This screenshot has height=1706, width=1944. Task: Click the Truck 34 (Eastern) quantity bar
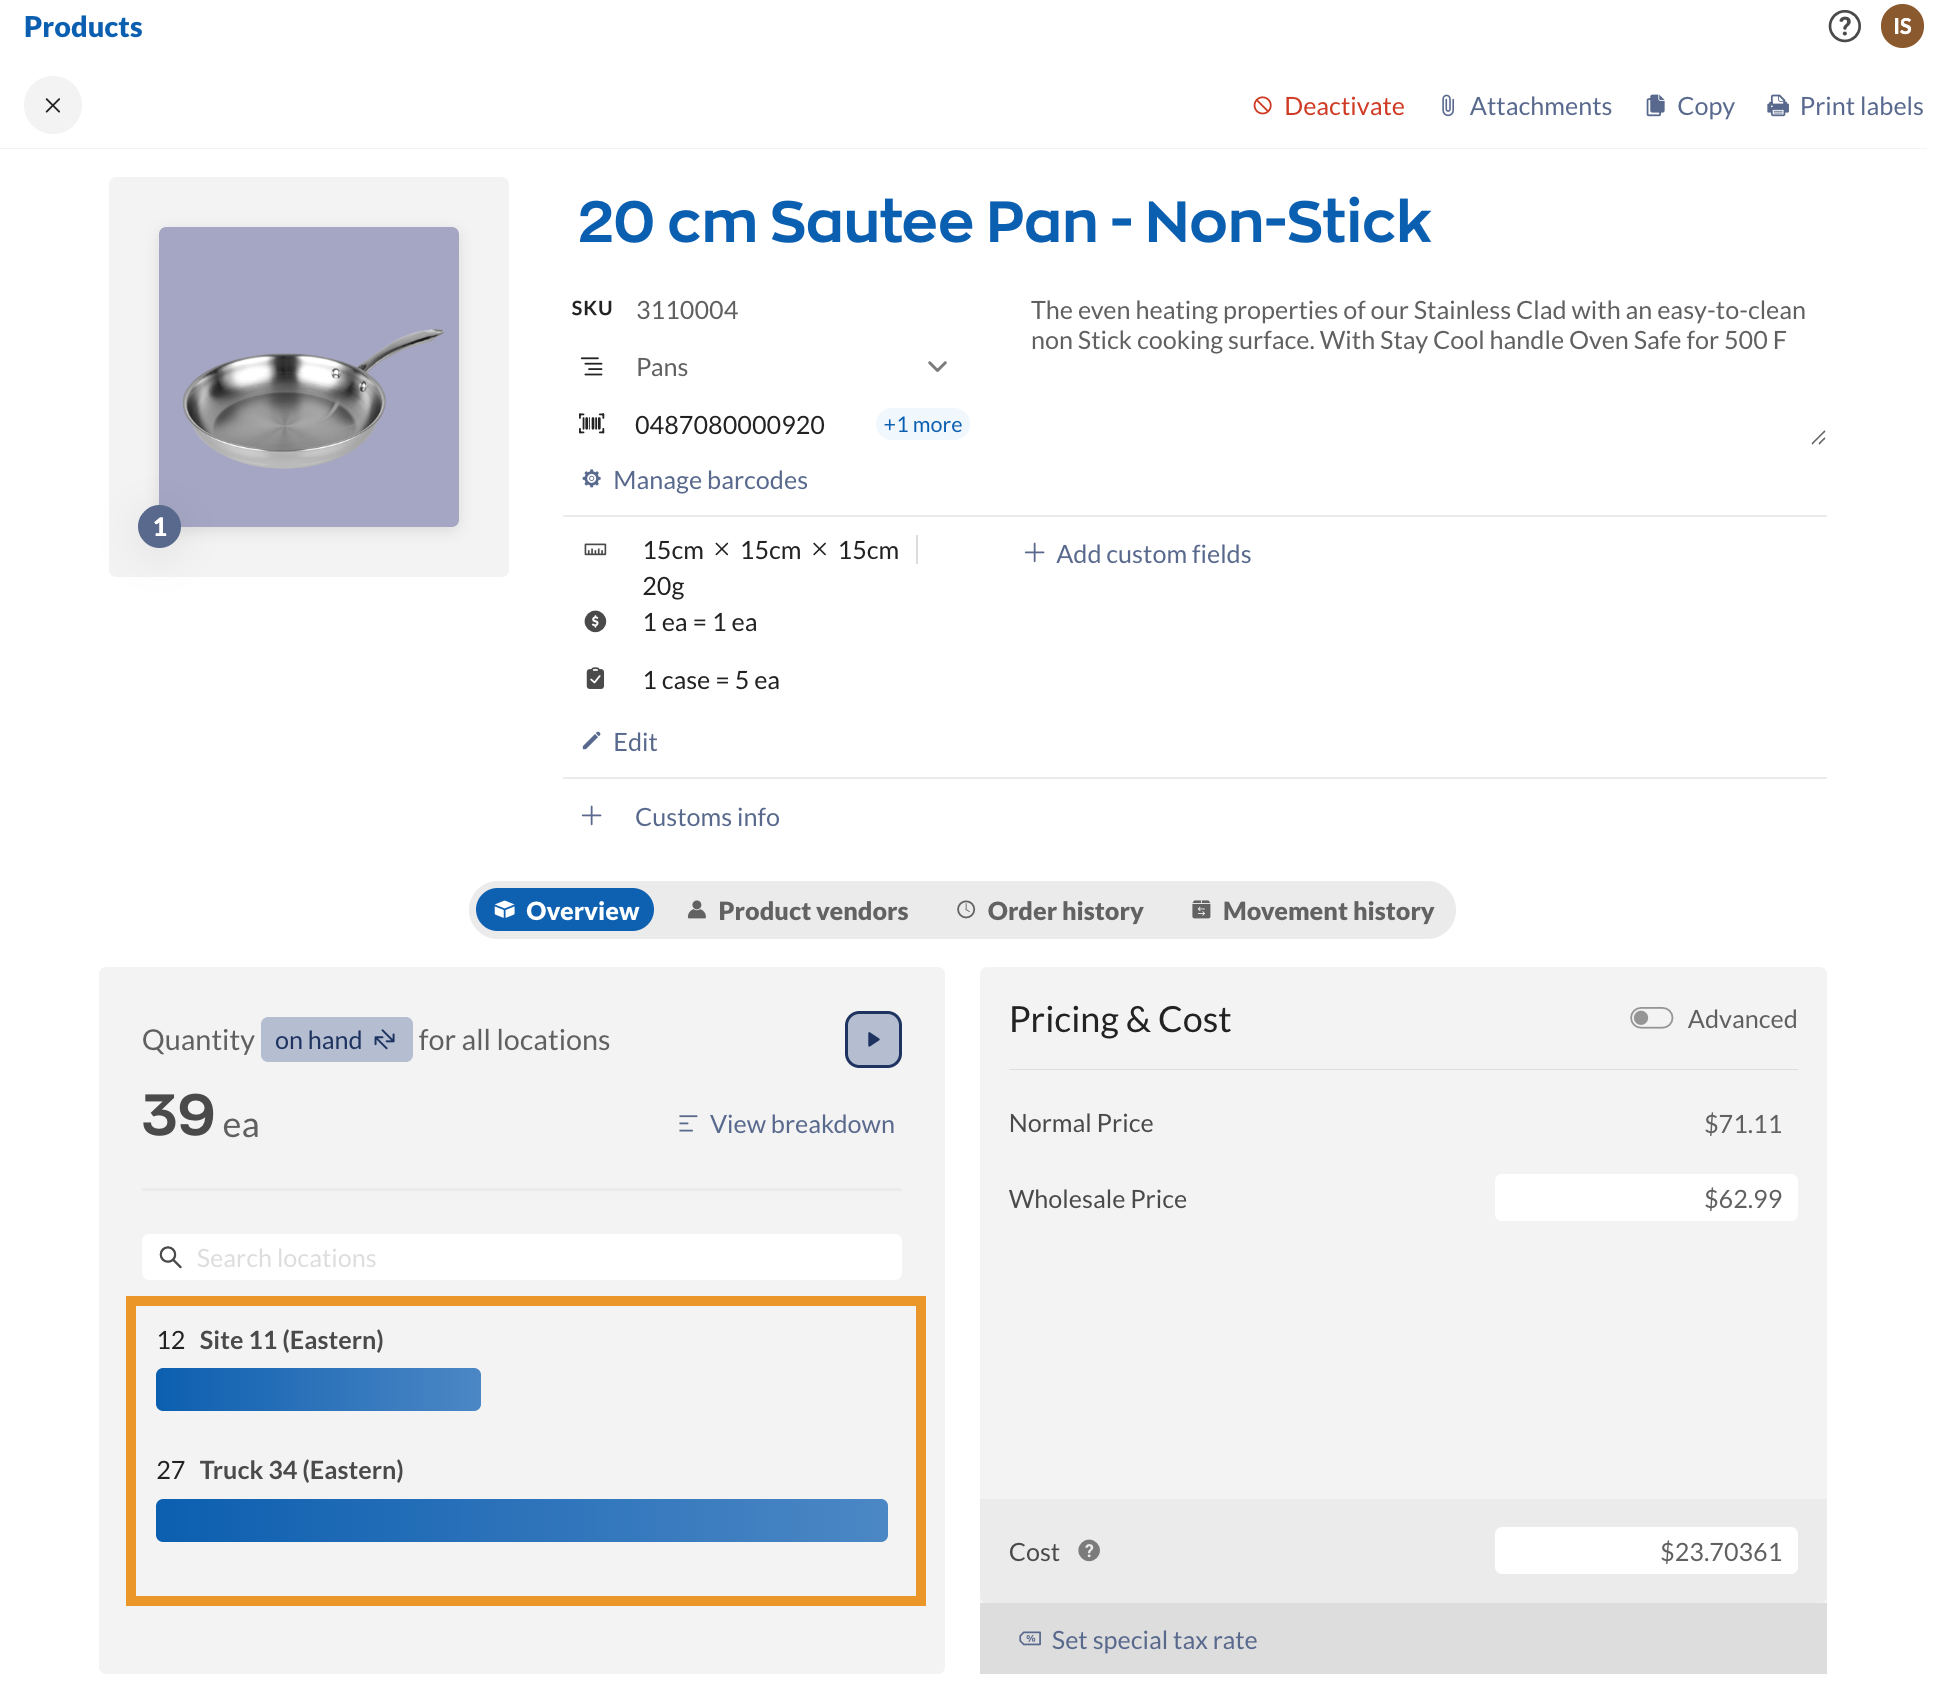(521, 1520)
